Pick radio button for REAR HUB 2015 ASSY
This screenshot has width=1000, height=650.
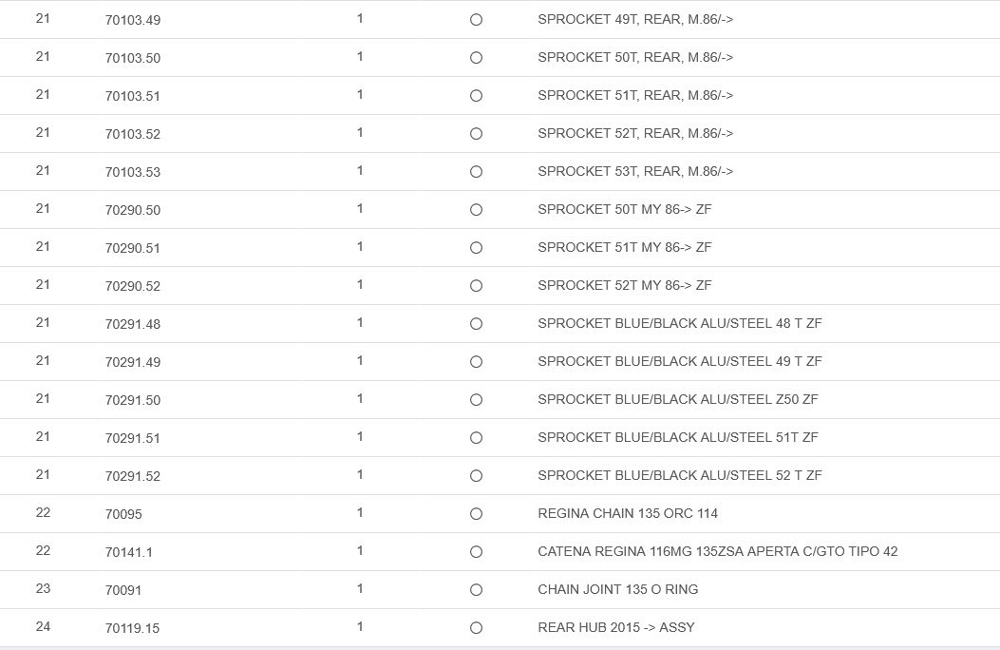[476, 628]
